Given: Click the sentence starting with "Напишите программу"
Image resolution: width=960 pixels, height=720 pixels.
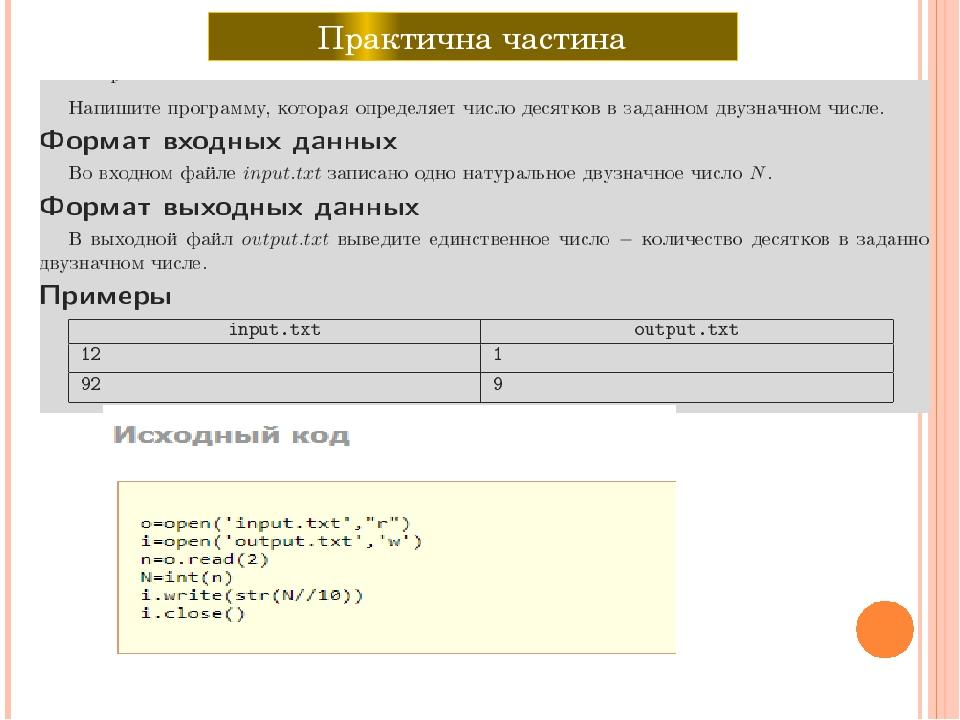Looking at the screenshot, I should point(476,108).
